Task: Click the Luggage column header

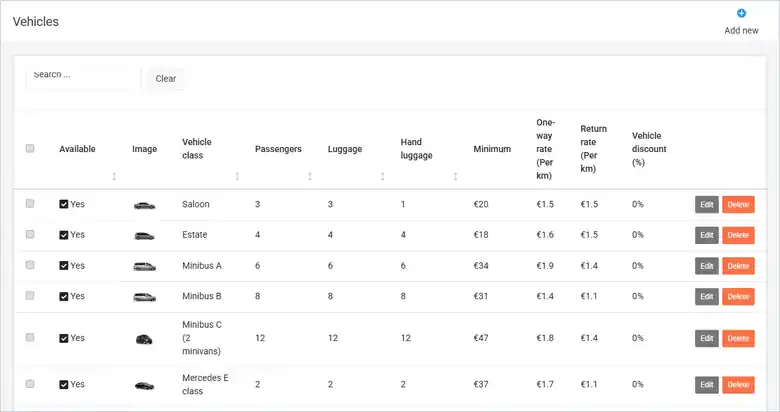Action: (345, 149)
